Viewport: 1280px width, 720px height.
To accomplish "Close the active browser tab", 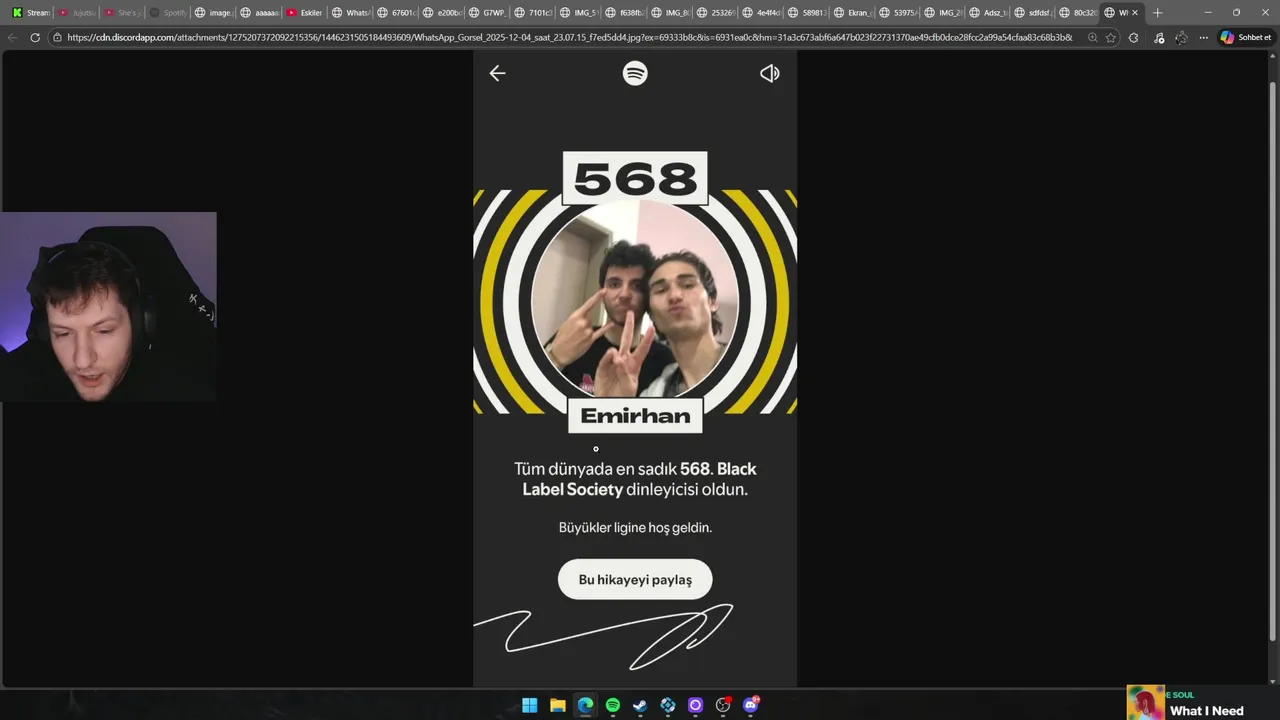I will [x=1134, y=13].
